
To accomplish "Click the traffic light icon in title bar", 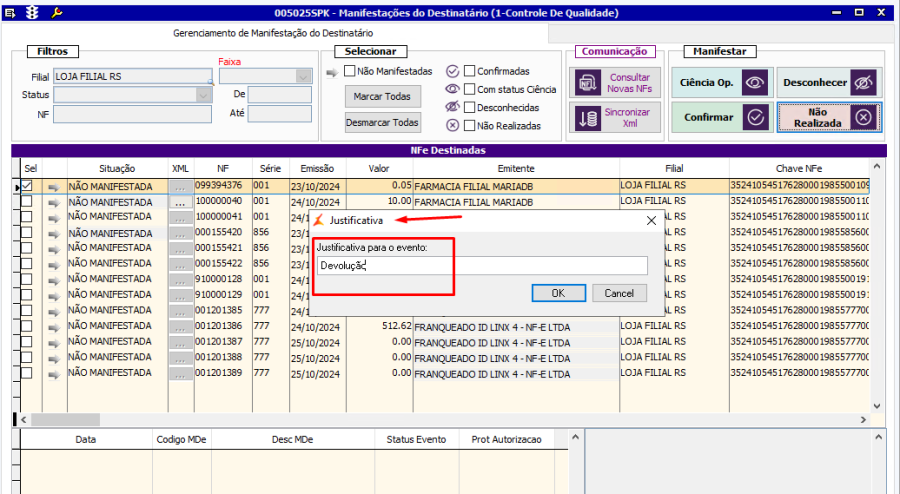I will point(32,13).
